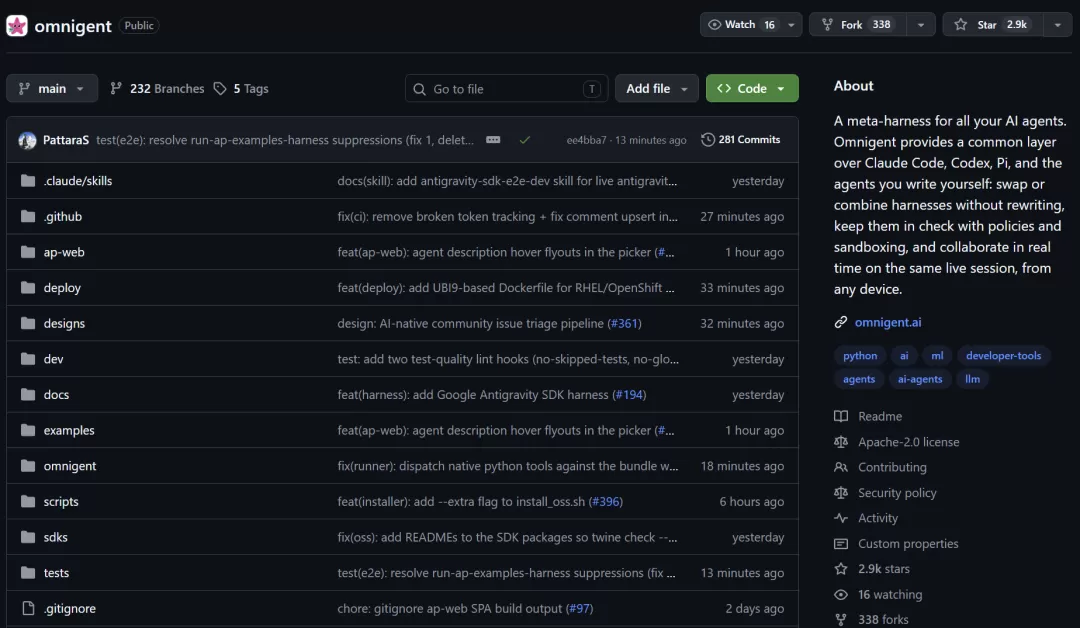This screenshot has height=628, width=1080.
Task: Open Apache-2.0 license link
Action: click(908, 442)
